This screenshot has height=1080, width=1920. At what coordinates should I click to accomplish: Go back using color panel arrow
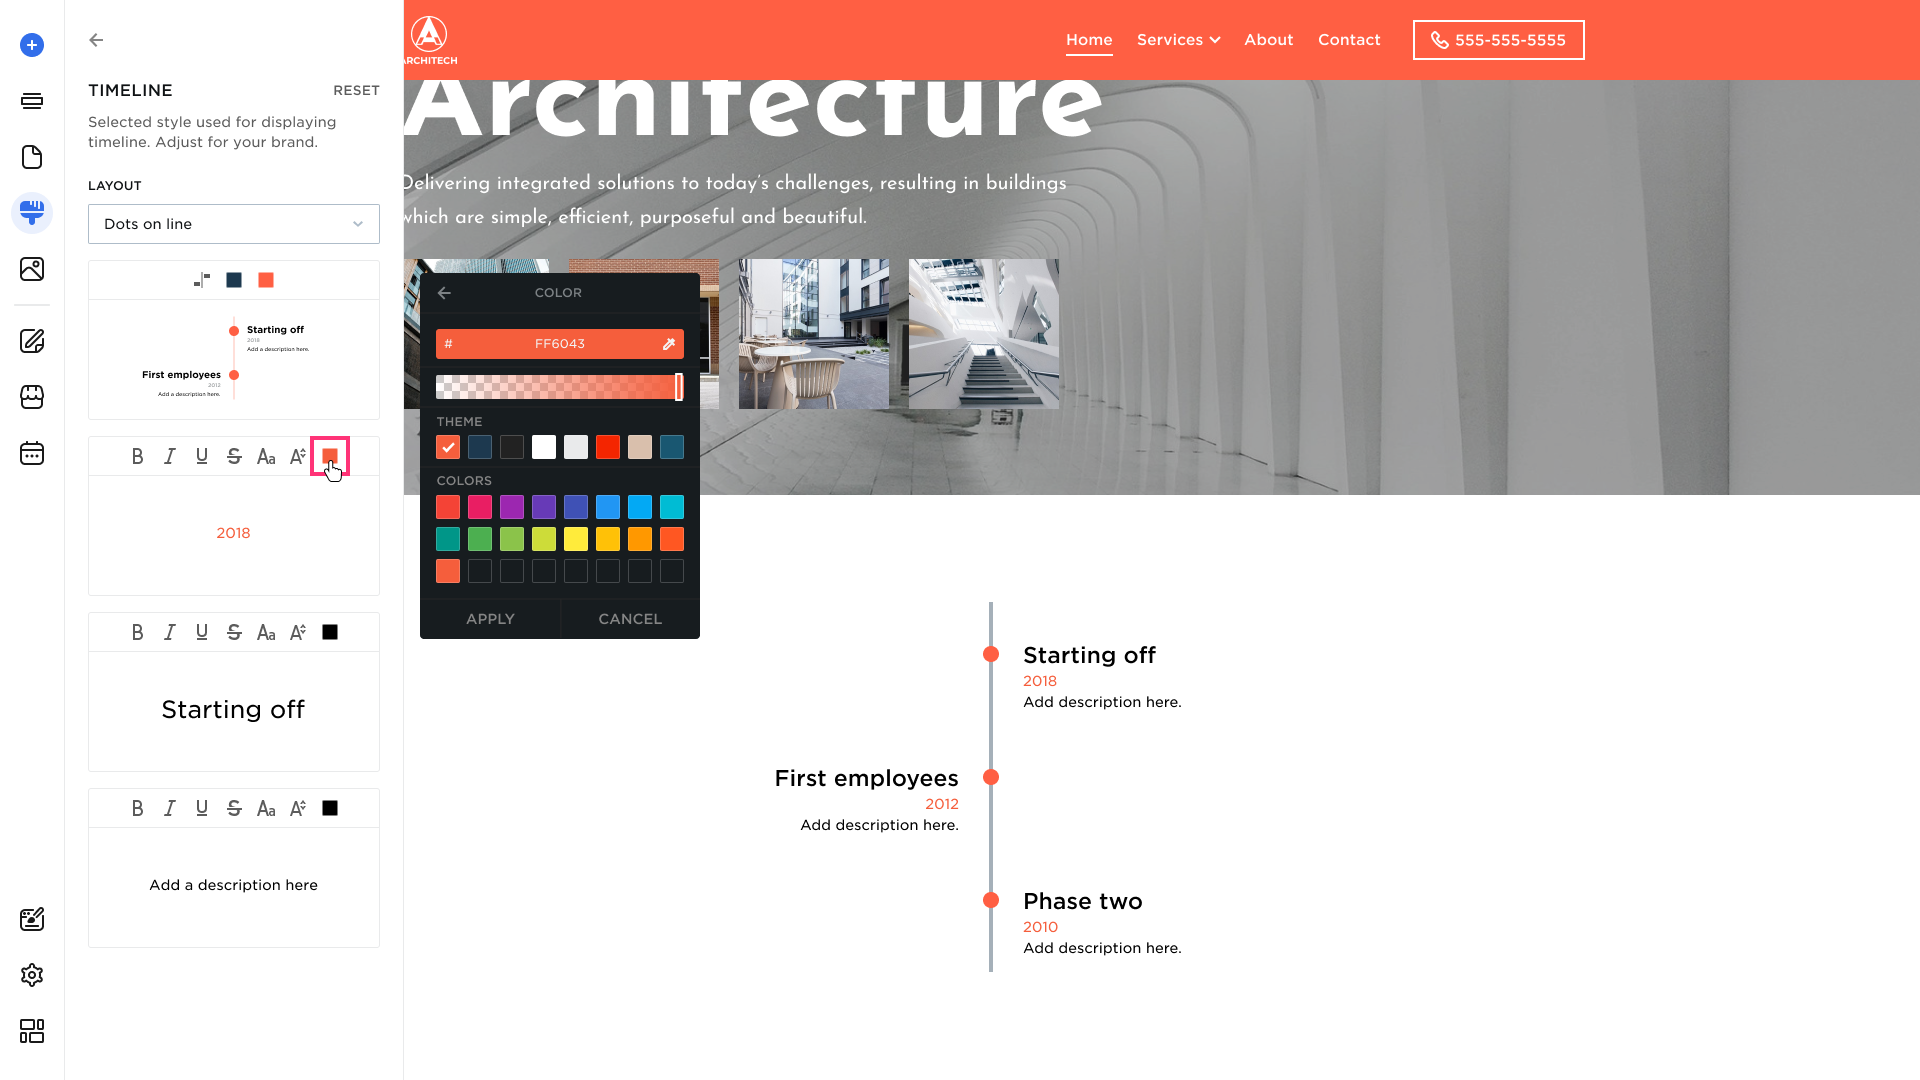click(445, 293)
